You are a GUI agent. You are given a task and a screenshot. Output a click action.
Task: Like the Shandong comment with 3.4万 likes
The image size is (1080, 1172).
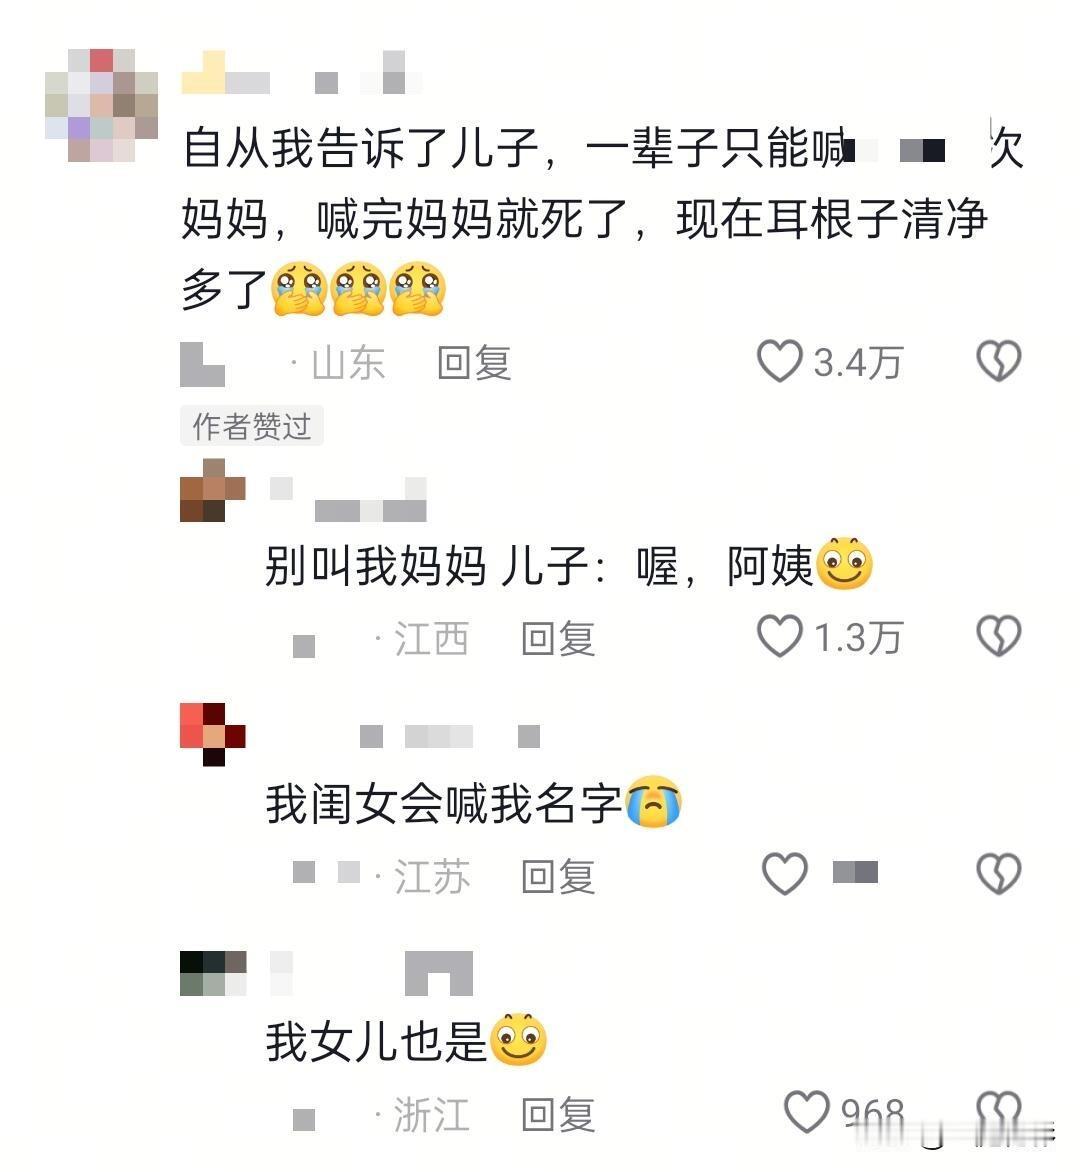pyautogui.click(x=780, y=362)
